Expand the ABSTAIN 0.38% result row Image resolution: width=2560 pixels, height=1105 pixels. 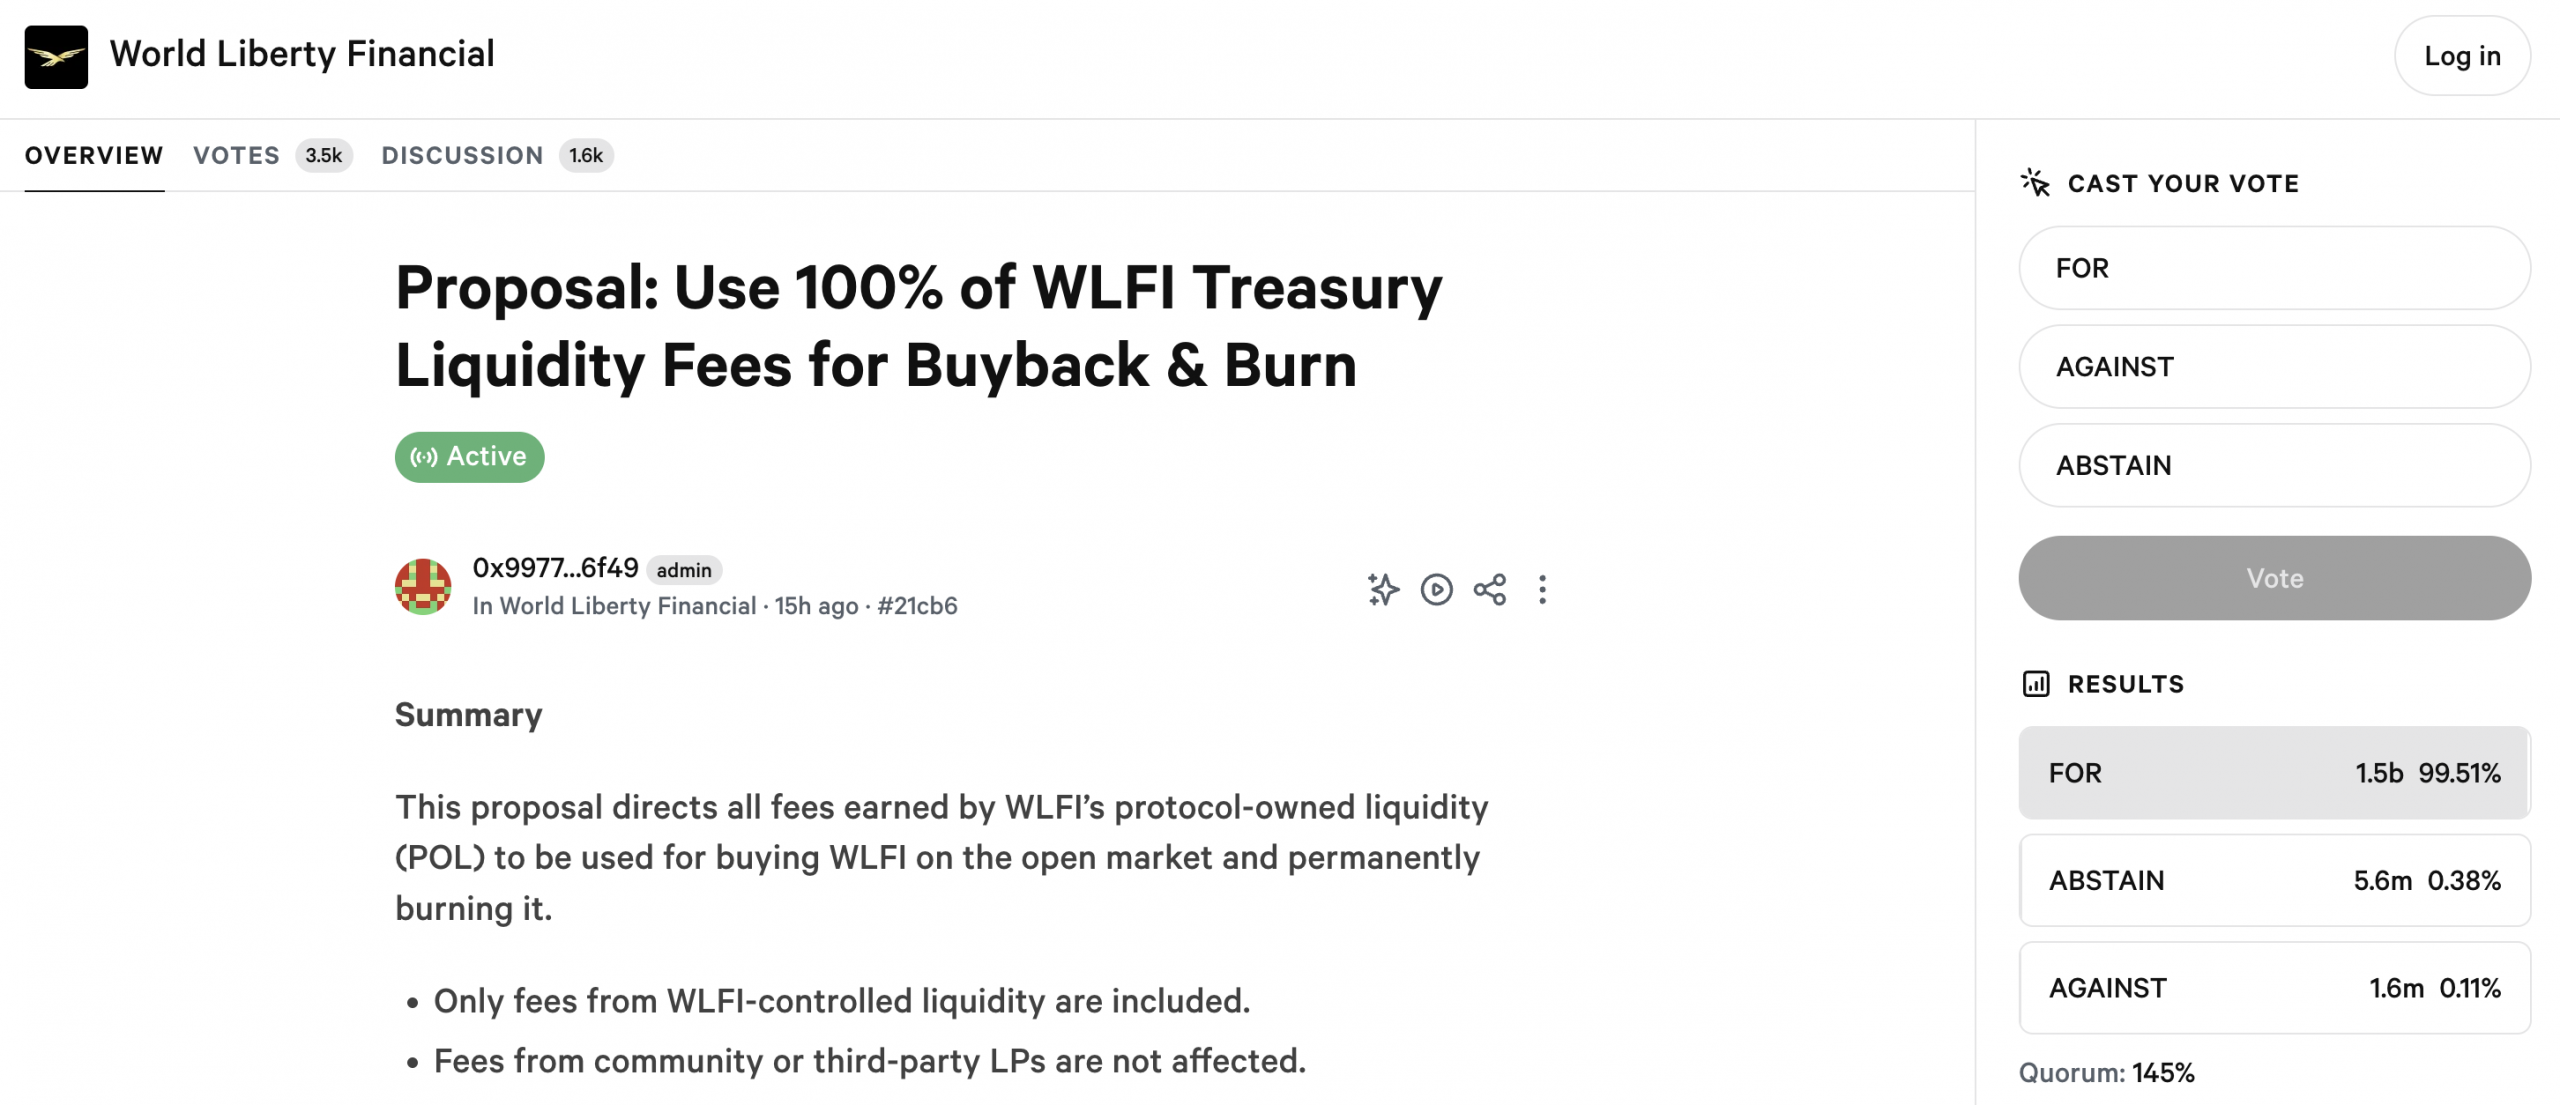tap(2274, 881)
